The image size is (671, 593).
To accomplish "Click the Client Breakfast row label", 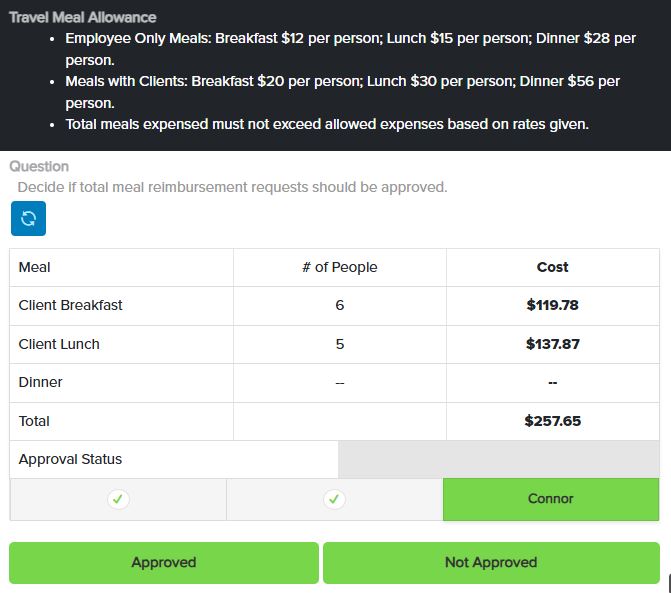I will 71,305.
